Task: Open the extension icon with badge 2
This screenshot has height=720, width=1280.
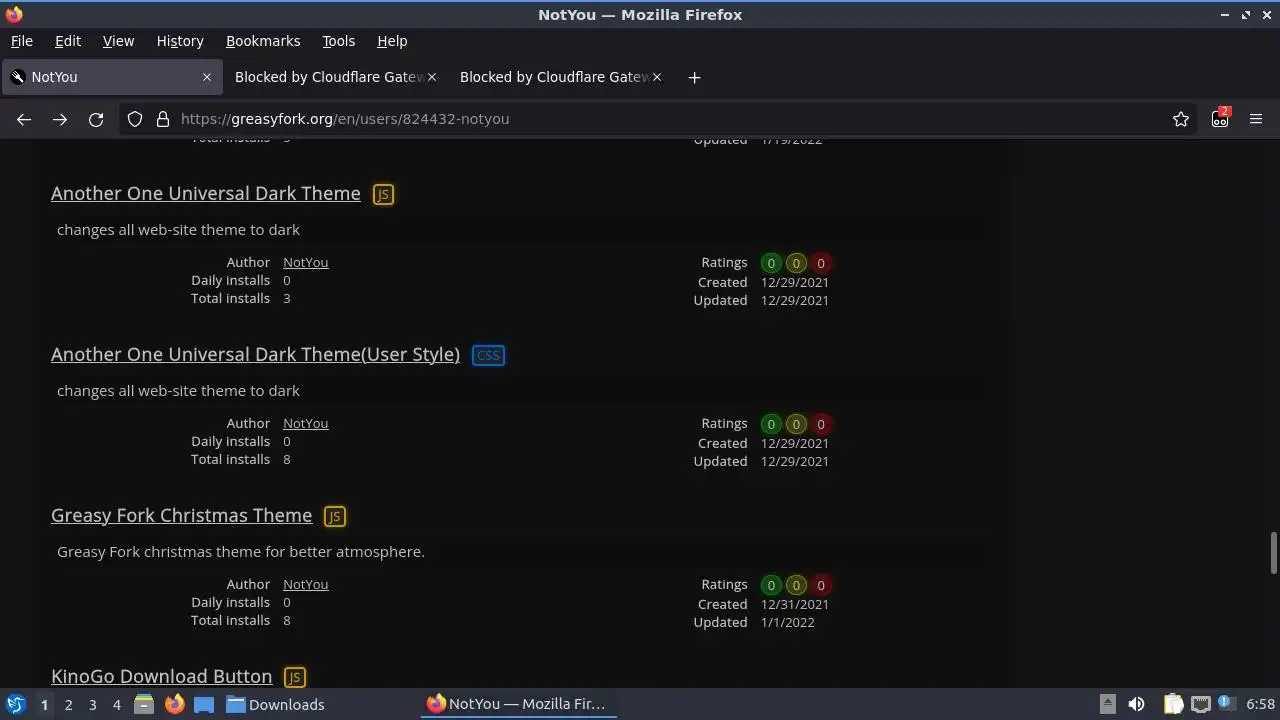Action: (1220, 118)
